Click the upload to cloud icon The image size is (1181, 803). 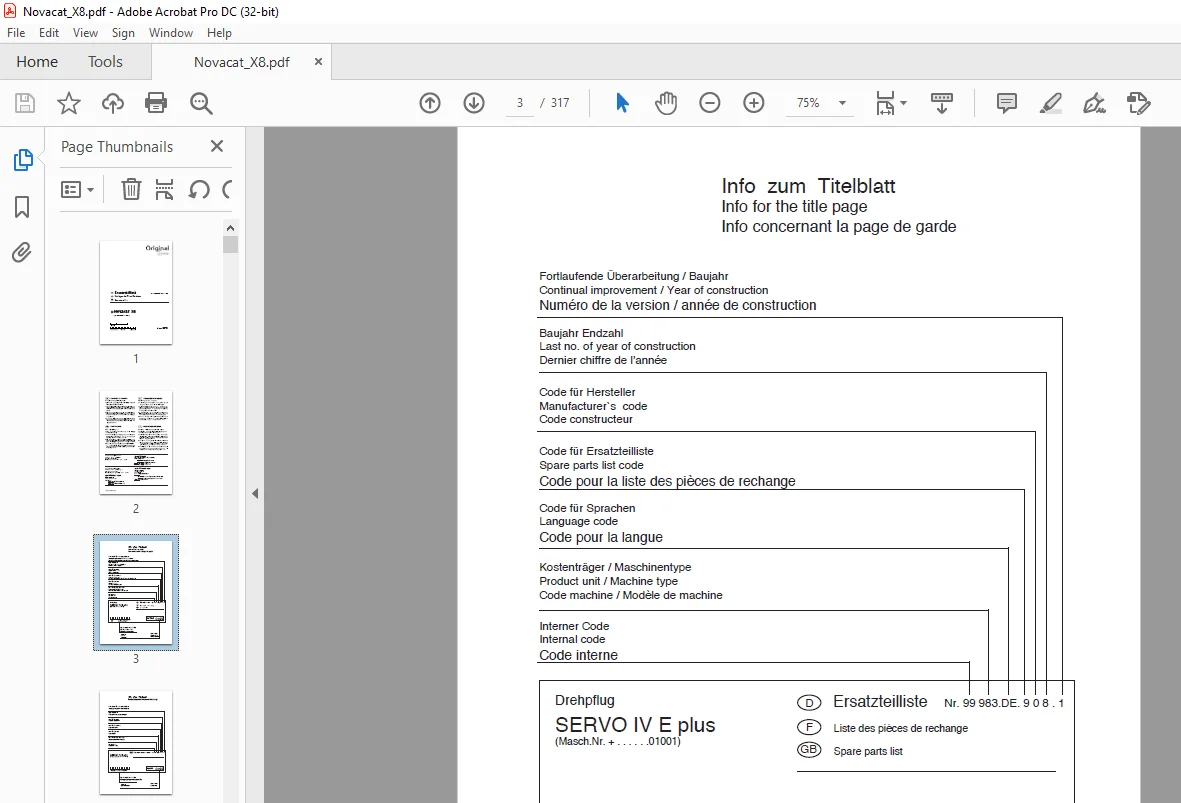point(113,103)
